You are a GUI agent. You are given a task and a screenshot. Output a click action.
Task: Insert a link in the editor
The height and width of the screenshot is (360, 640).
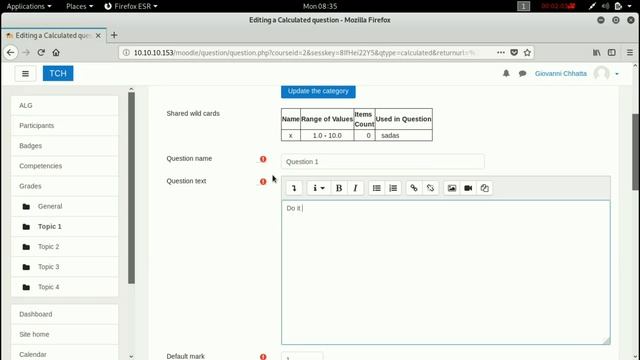(414, 188)
